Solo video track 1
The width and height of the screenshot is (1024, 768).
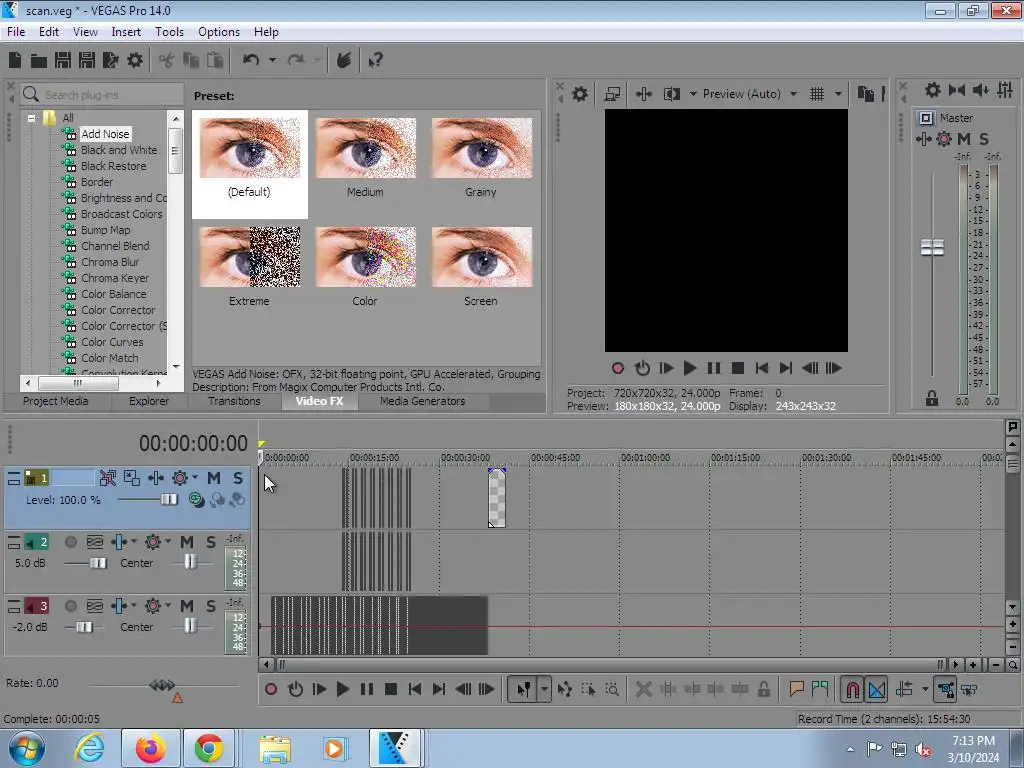point(238,478)
